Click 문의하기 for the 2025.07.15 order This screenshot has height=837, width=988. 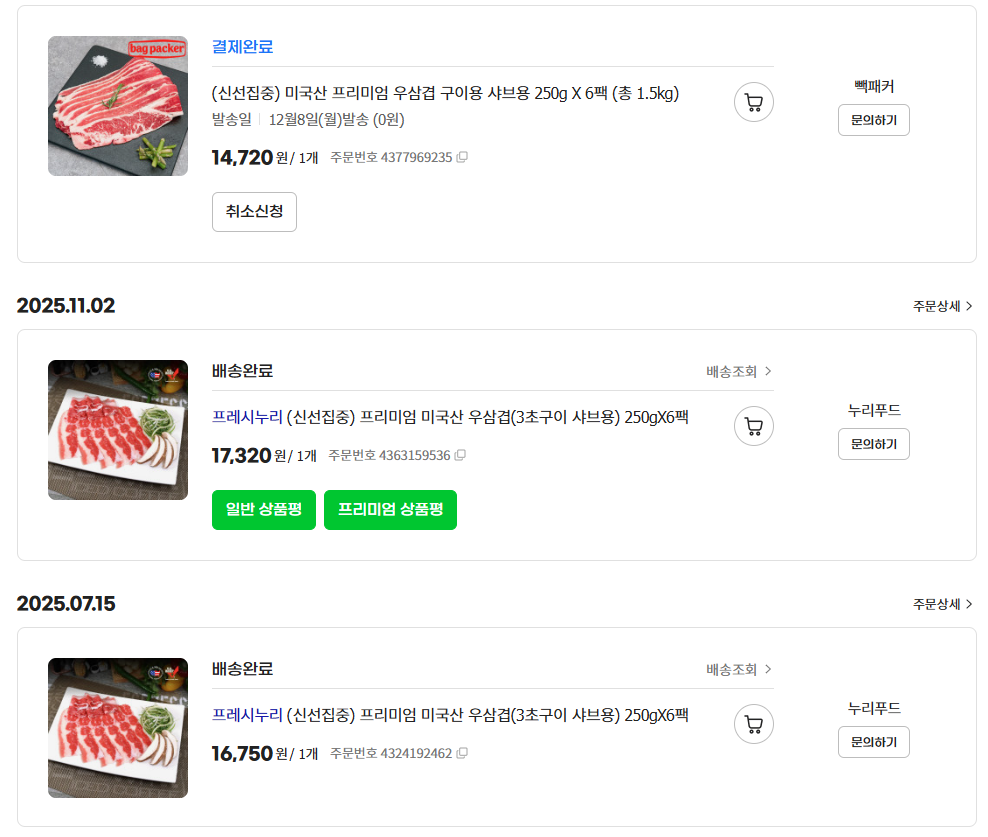[873, 742]
